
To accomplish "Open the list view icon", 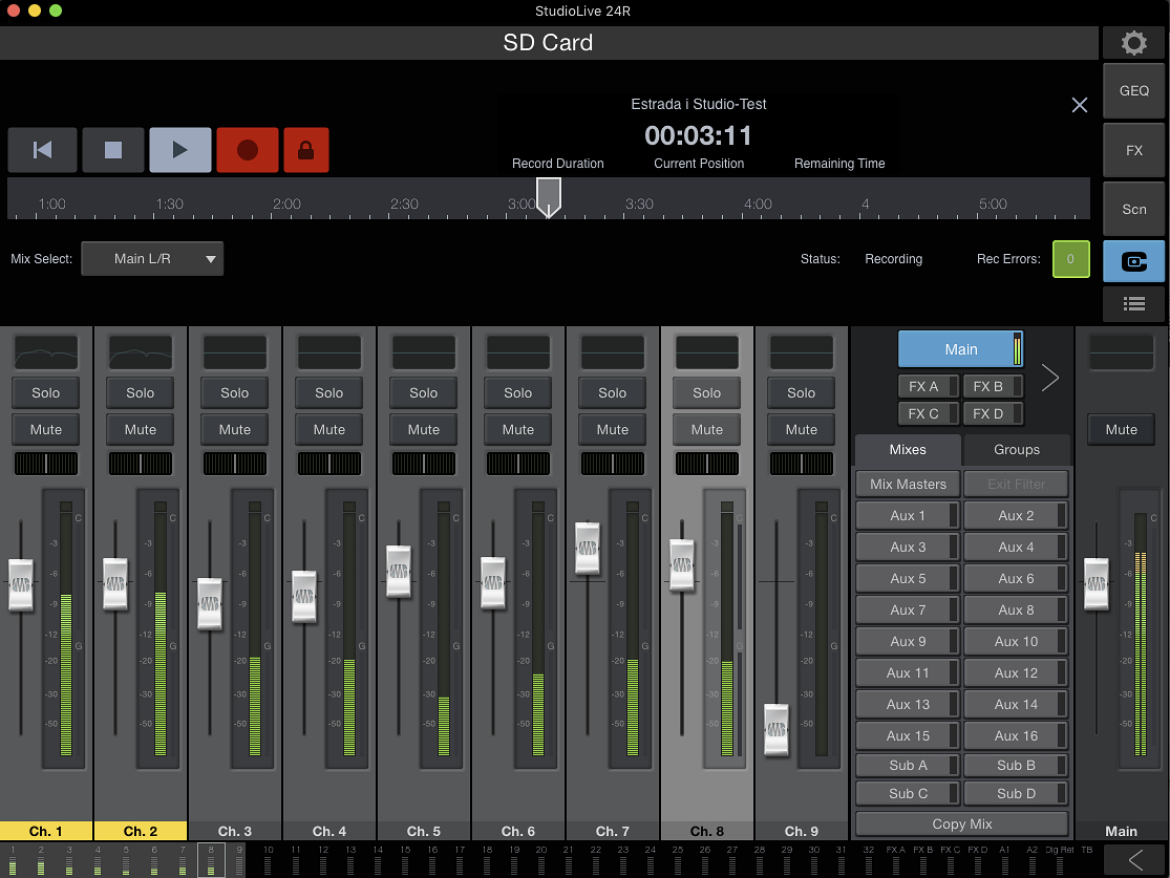I will pyautogui.click(x=1133, y=304).
